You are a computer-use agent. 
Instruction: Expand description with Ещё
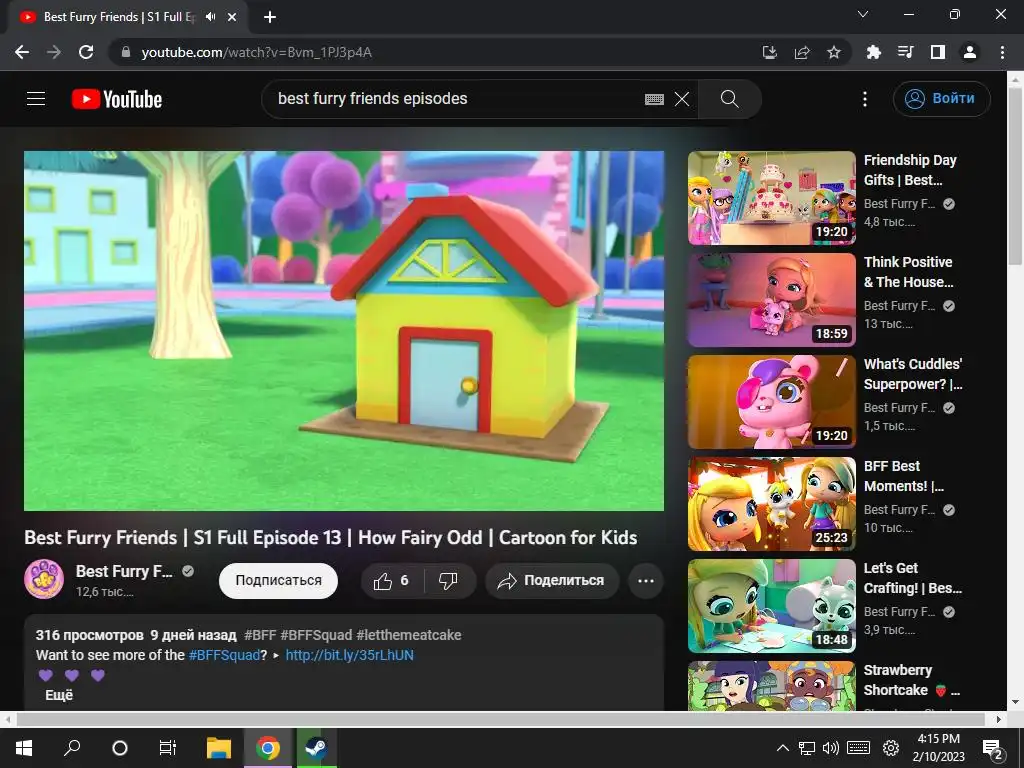(59, 695)
